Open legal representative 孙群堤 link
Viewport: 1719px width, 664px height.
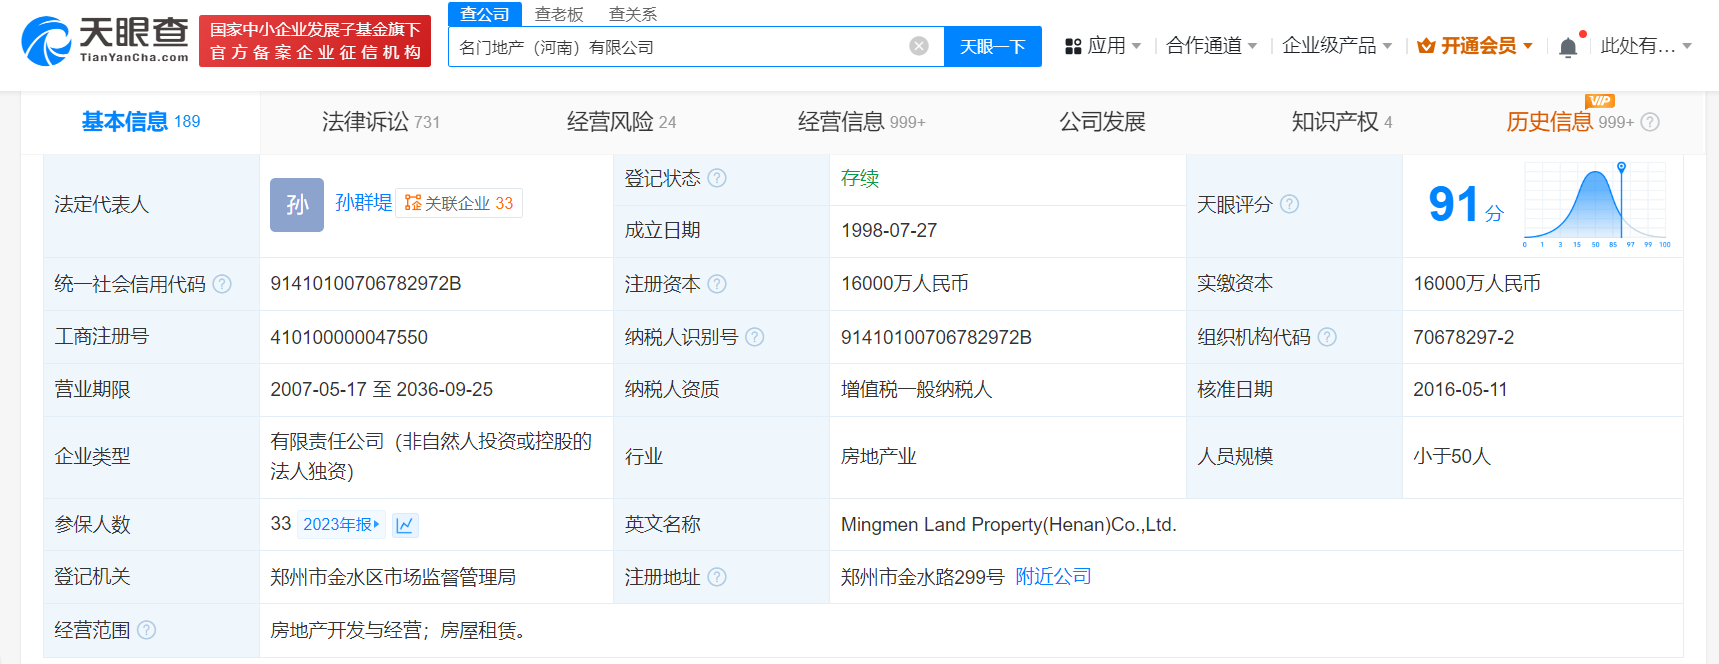(364, 203)
